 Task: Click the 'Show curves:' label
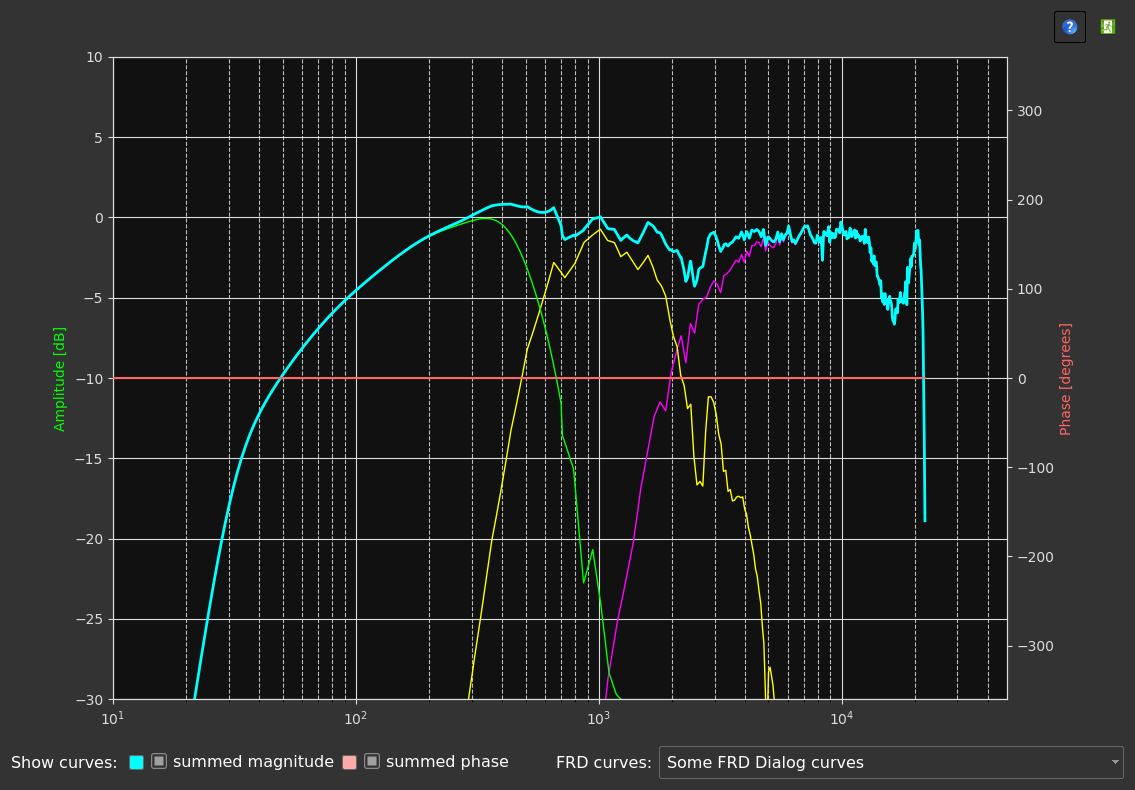pyautogui.click(x=64, y=762)
